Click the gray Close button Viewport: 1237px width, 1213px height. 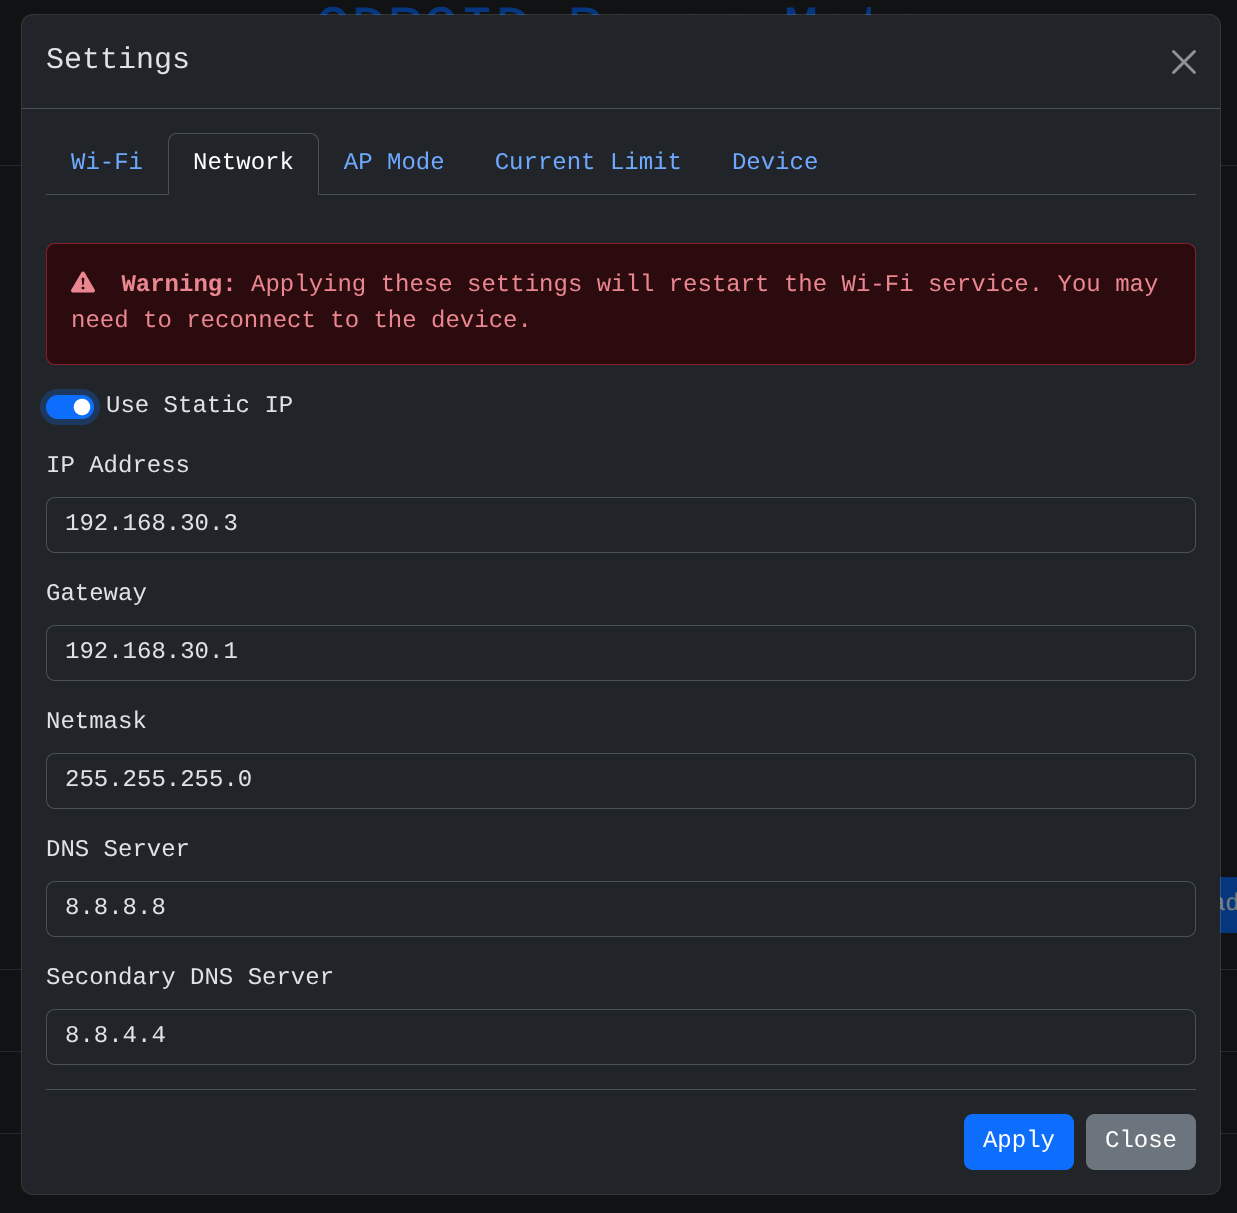pyautogui.click(x=1140, y=1141)
